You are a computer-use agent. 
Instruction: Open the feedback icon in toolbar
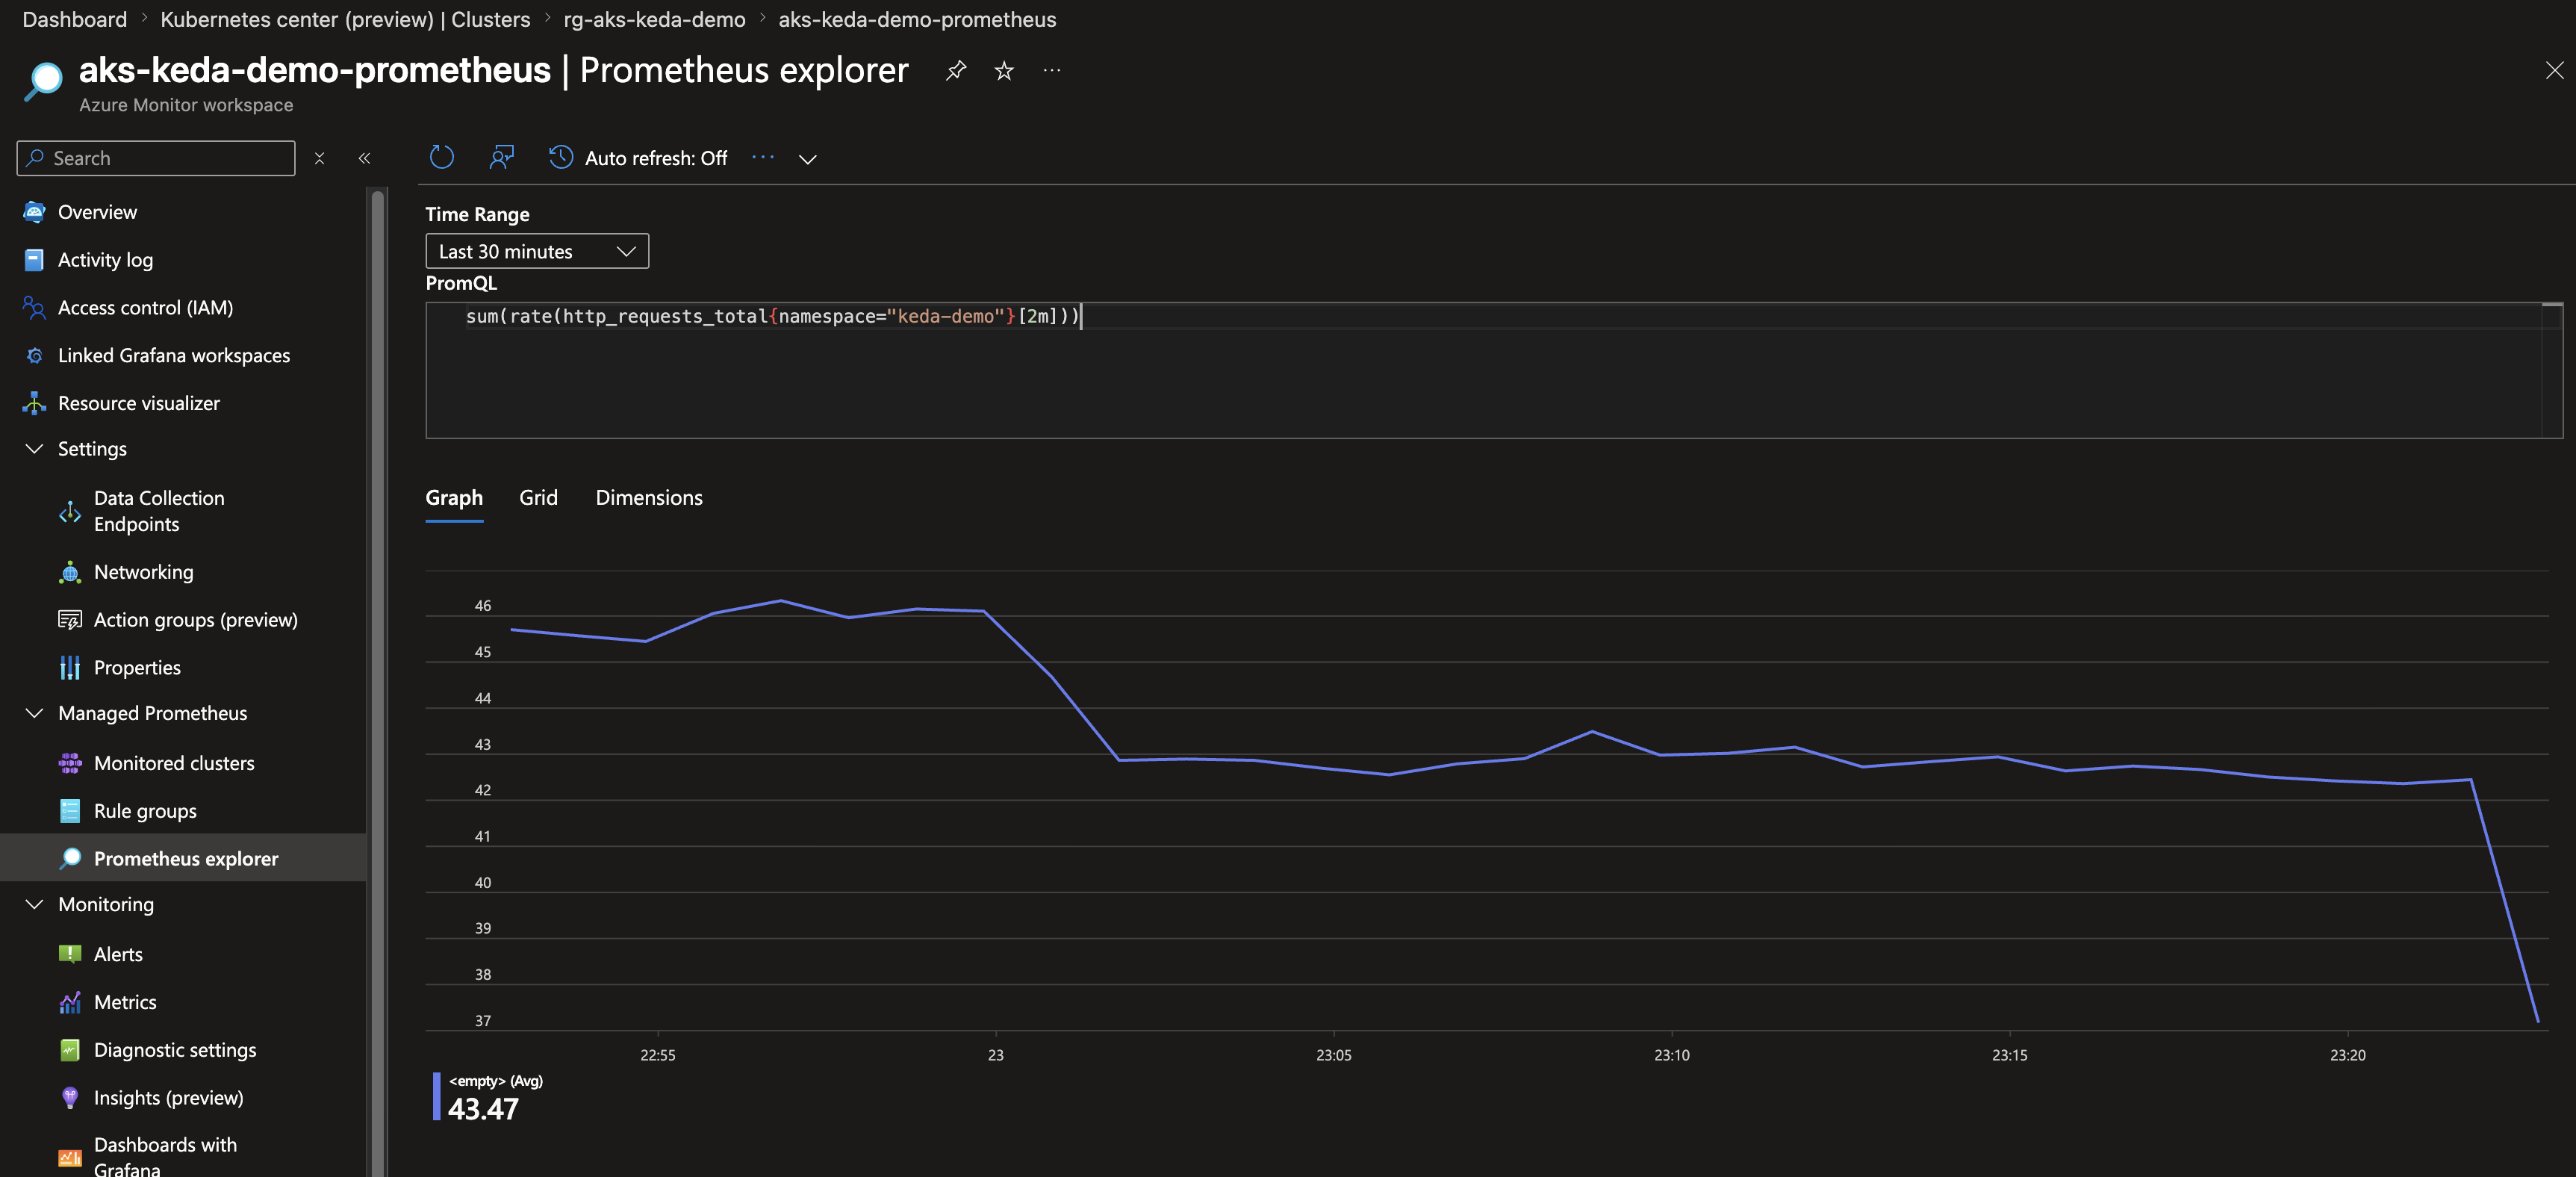click(501, 158)
